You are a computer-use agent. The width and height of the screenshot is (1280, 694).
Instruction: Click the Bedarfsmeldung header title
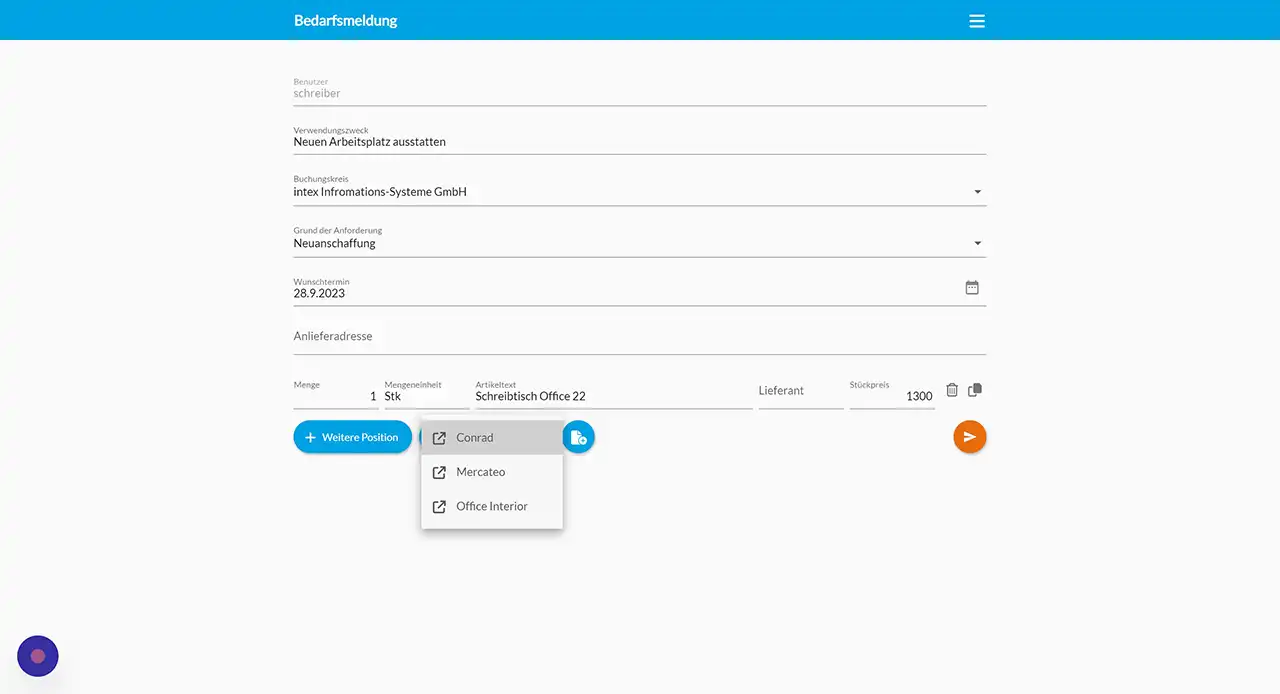[346, 21]
